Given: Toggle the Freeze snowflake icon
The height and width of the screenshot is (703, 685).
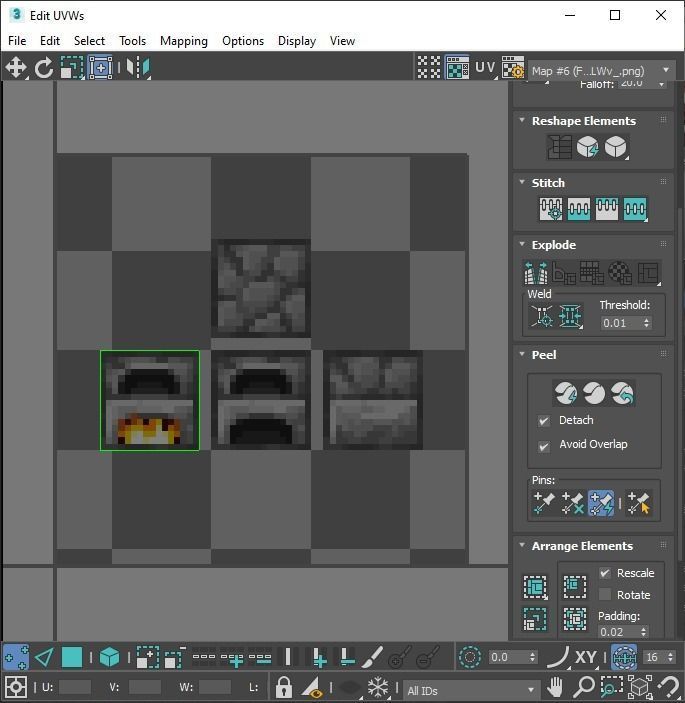Looking at the screenshot, I should (378, 687).
